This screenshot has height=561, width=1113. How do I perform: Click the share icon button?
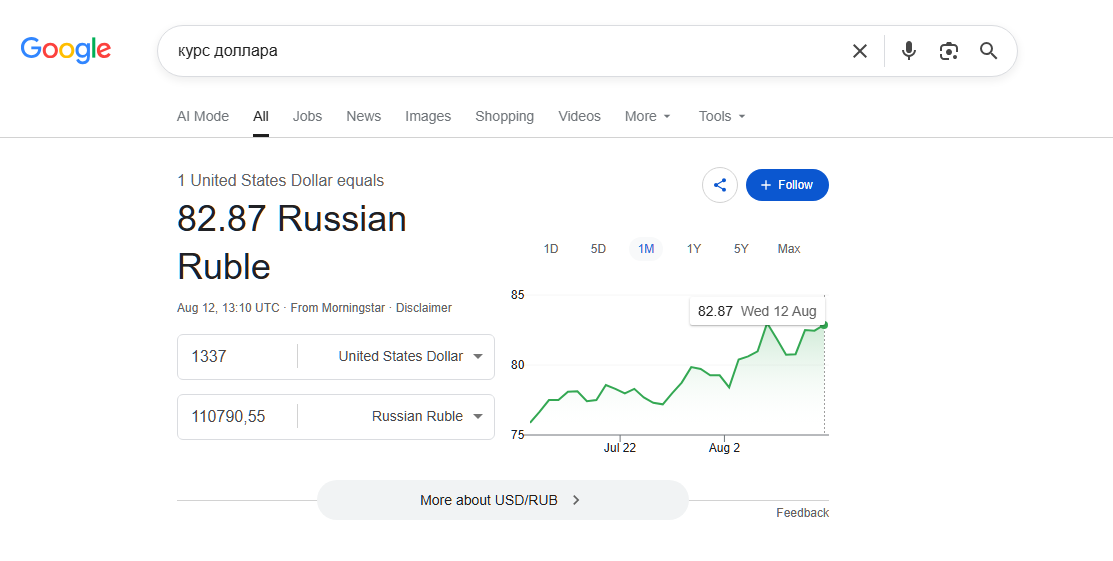tap(720, 185)
